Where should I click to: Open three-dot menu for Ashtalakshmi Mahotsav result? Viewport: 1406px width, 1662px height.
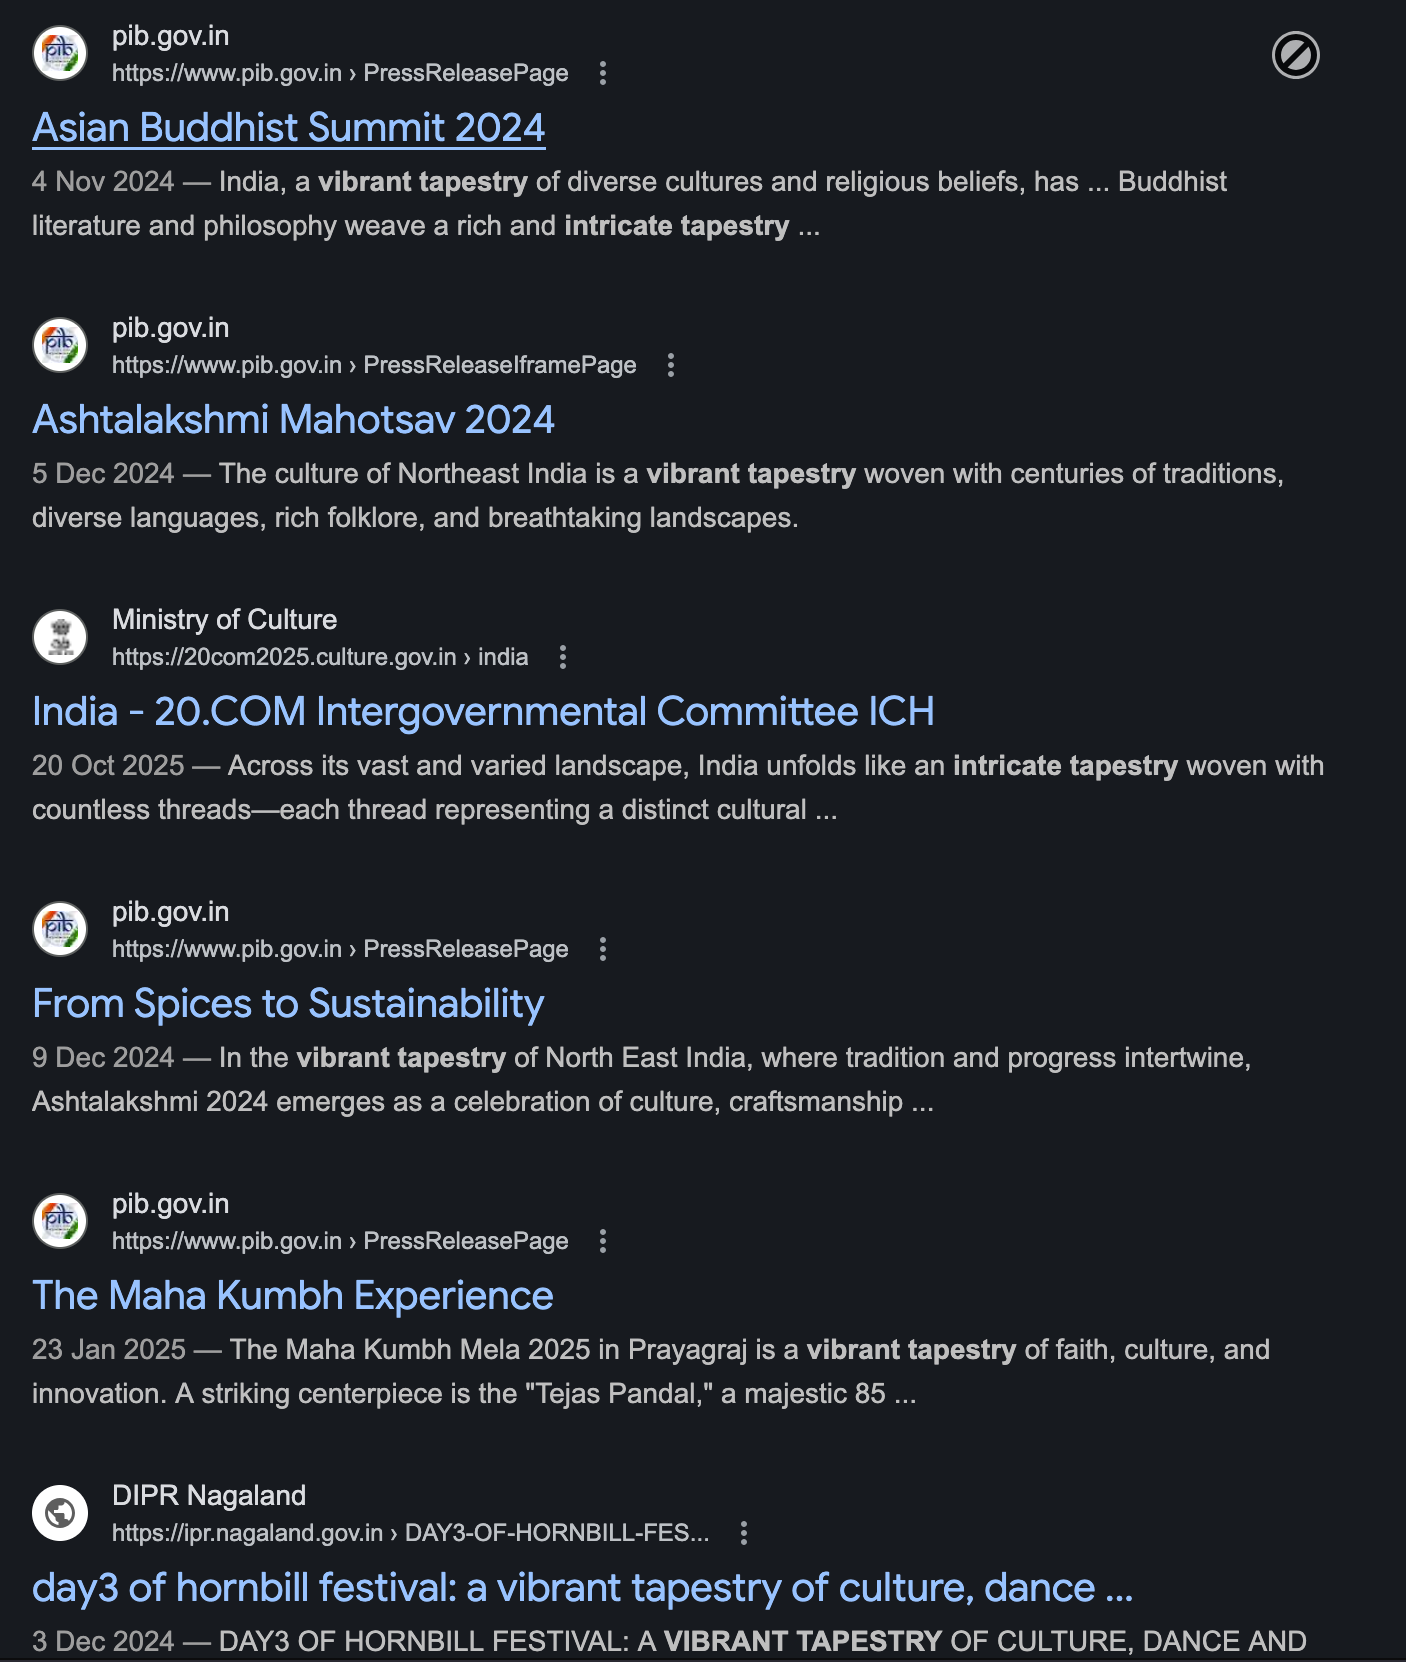pyautogui.click(x=671, y=365)
